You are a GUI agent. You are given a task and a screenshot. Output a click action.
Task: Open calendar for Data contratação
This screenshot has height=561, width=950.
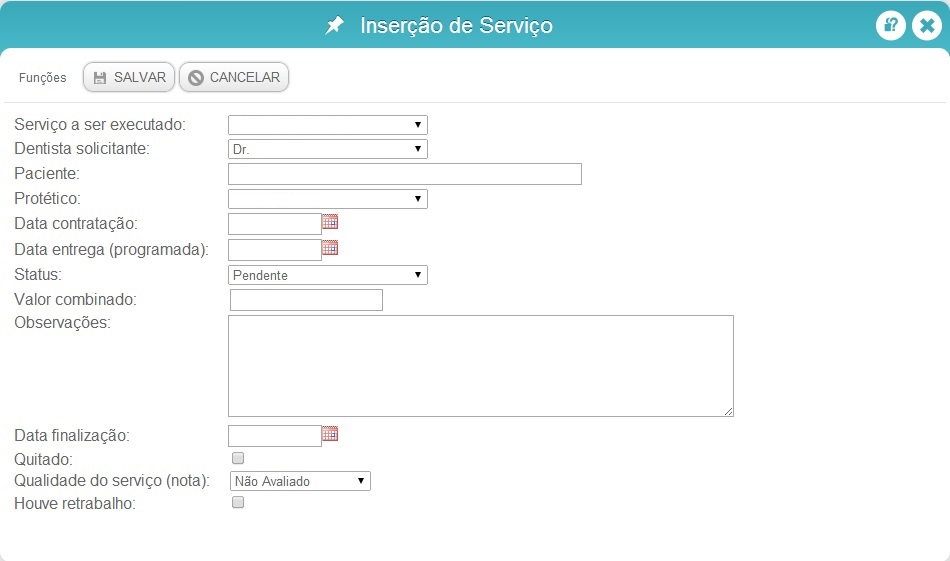(330, 222)
